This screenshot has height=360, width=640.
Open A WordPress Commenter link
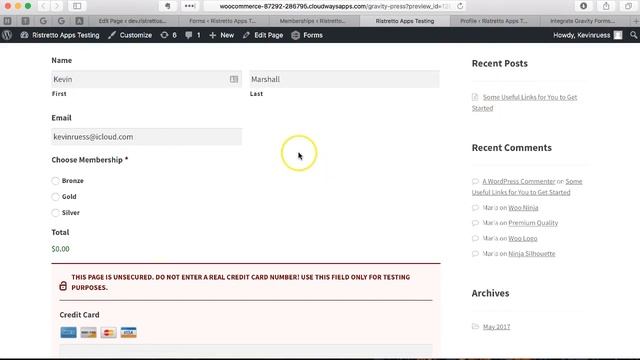point(519,181)
